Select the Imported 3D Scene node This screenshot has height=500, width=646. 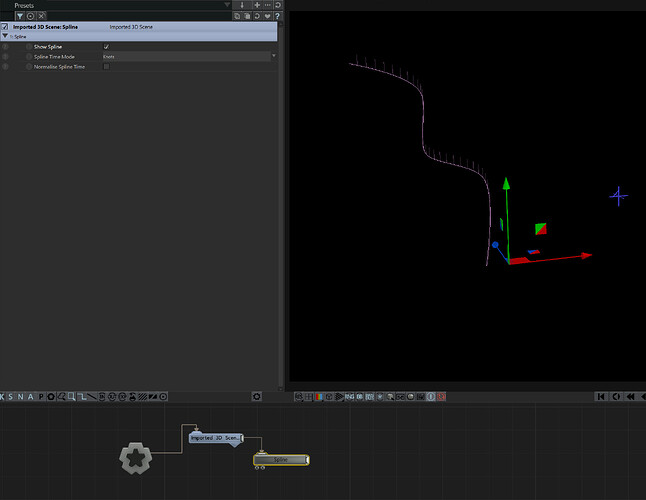(216, 438)
